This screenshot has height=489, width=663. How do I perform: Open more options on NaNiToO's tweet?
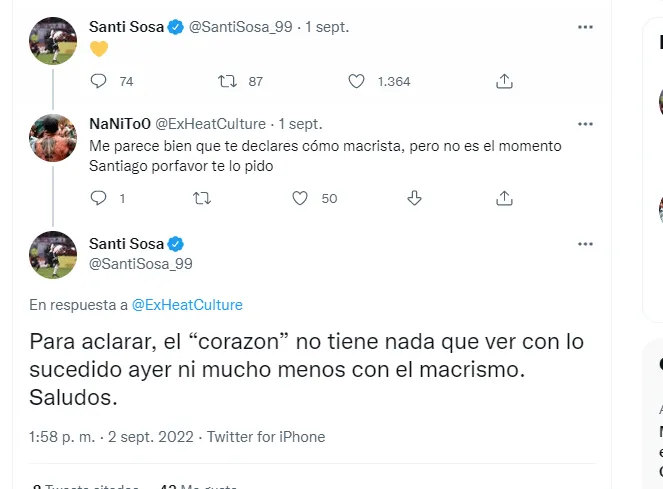coord(583,124)
